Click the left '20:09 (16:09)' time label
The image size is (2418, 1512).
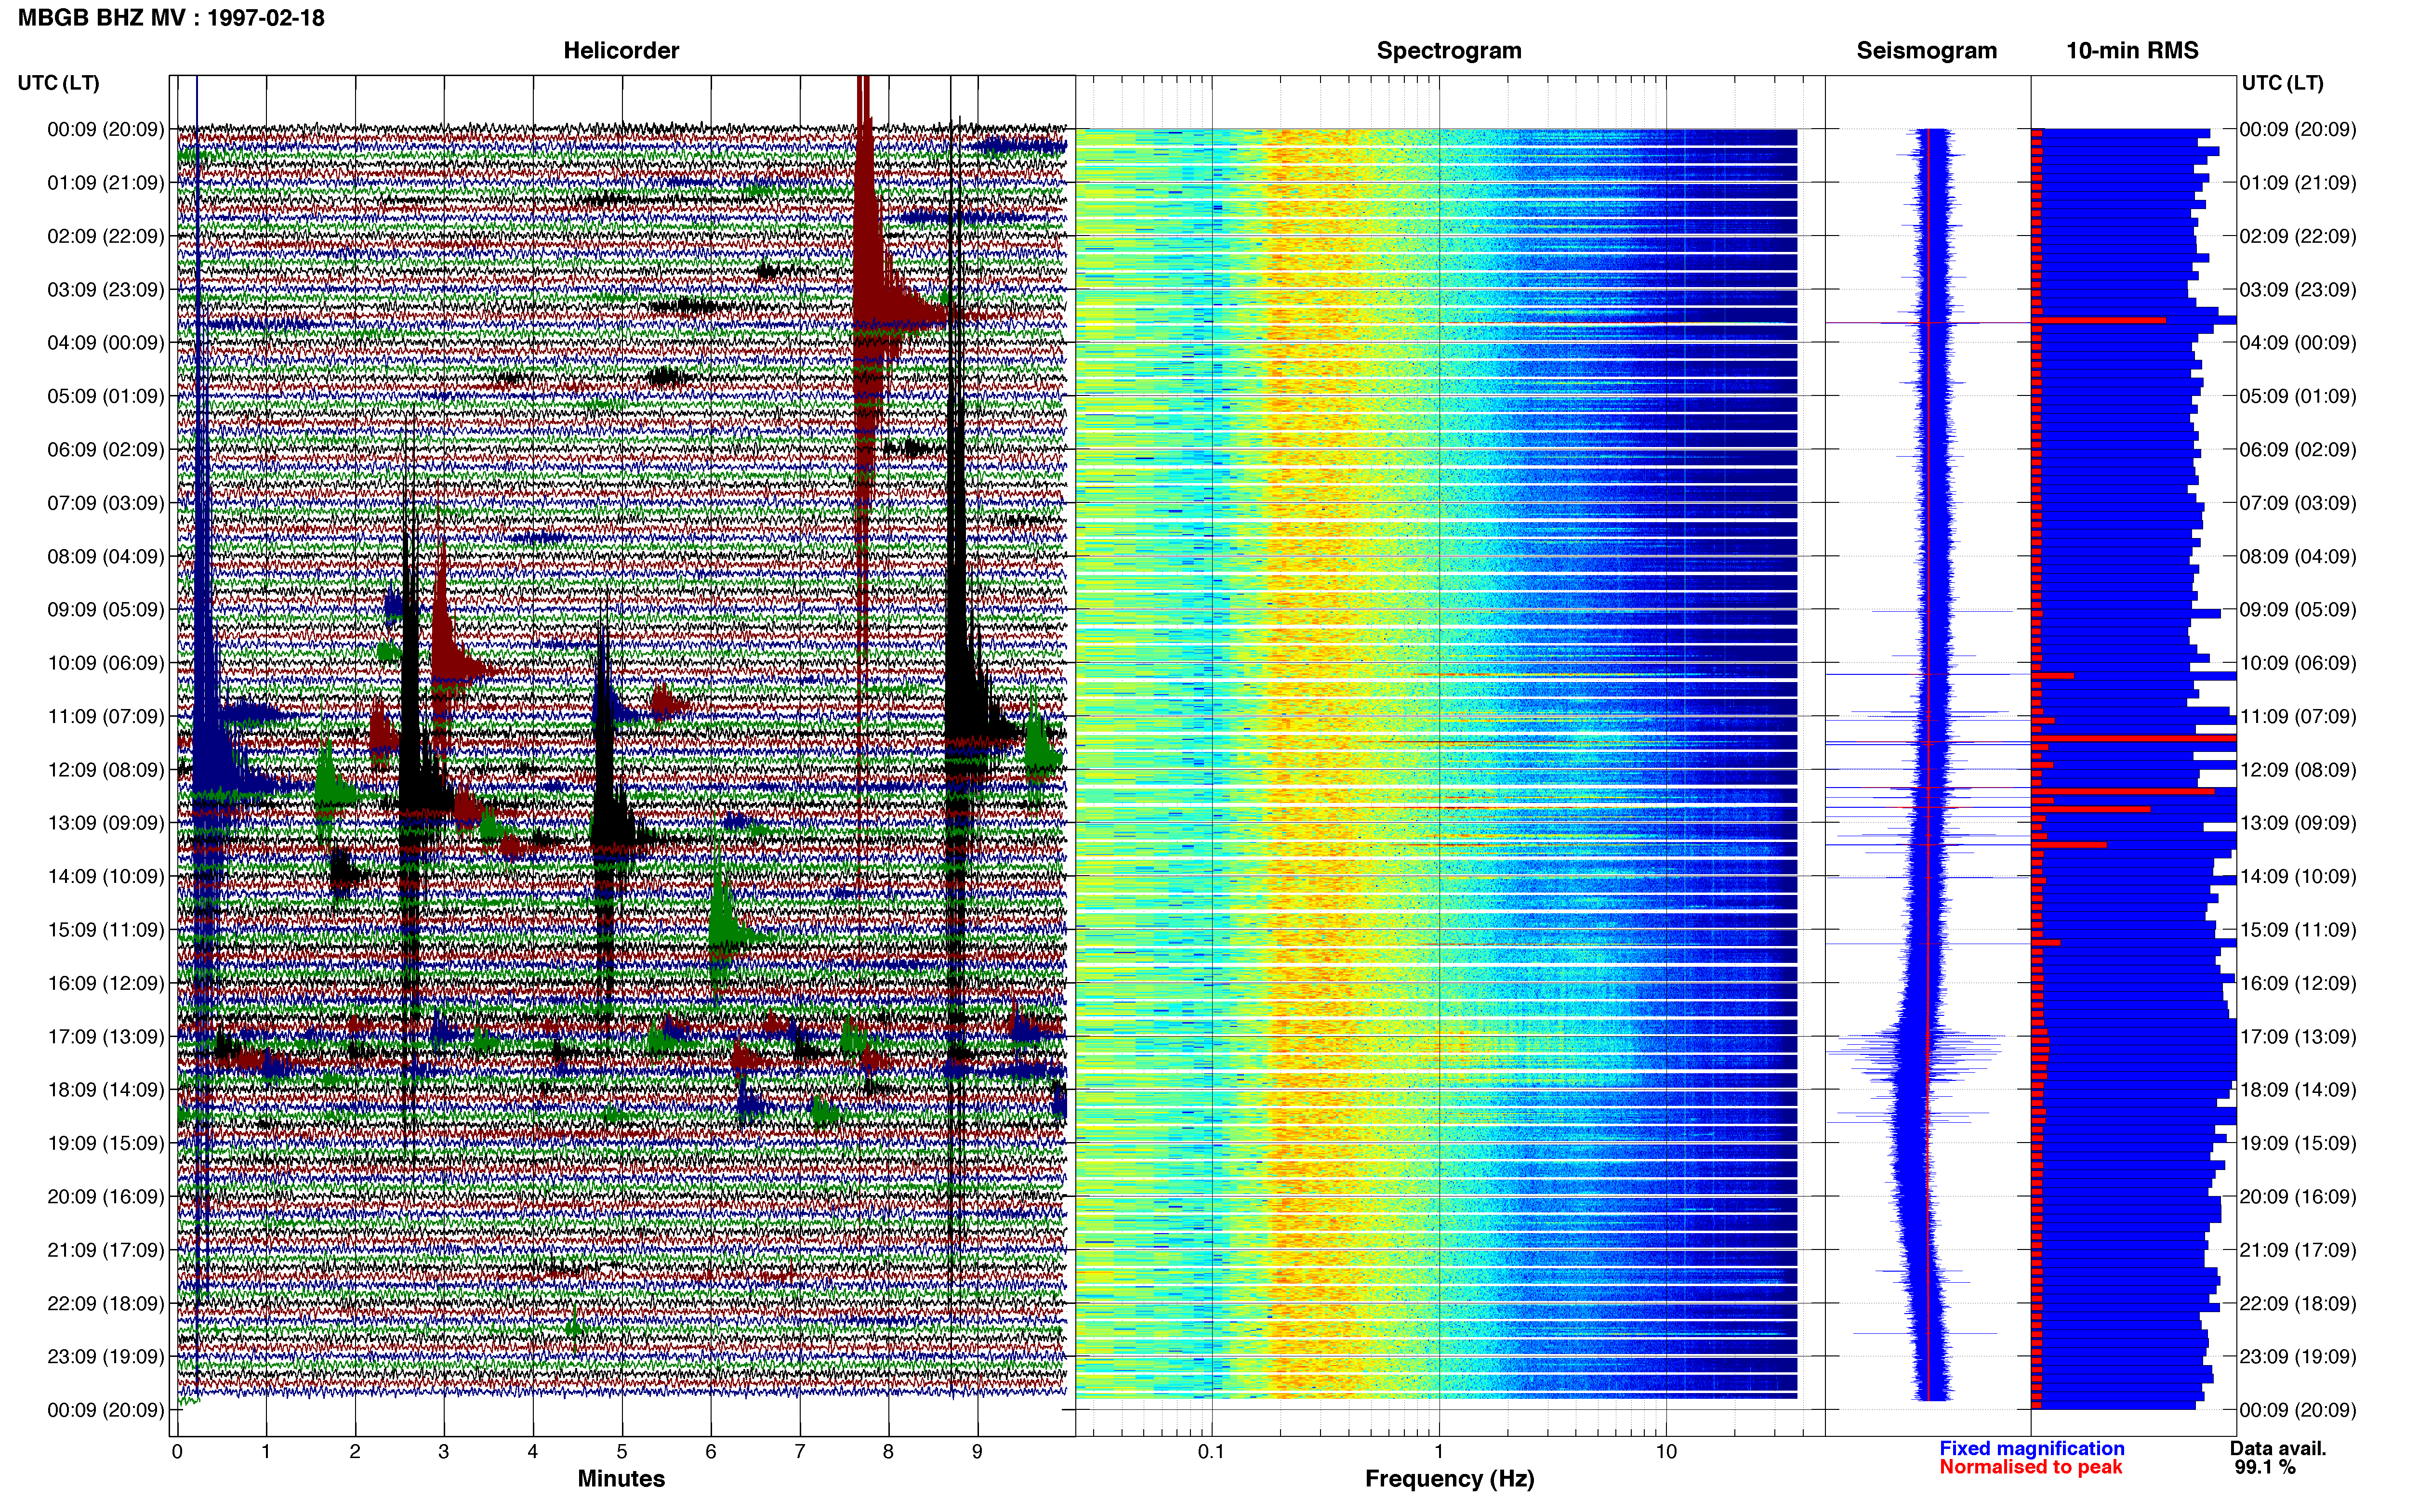pos(106,1196)
